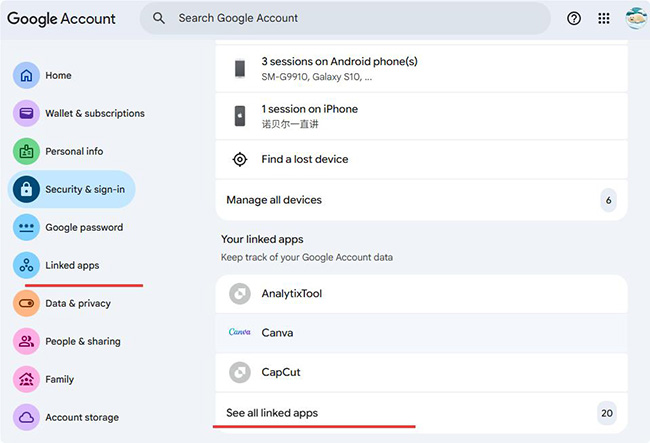650x443 pixels.
Task: Click the Your linked apps heading
Action: point(262,239)
